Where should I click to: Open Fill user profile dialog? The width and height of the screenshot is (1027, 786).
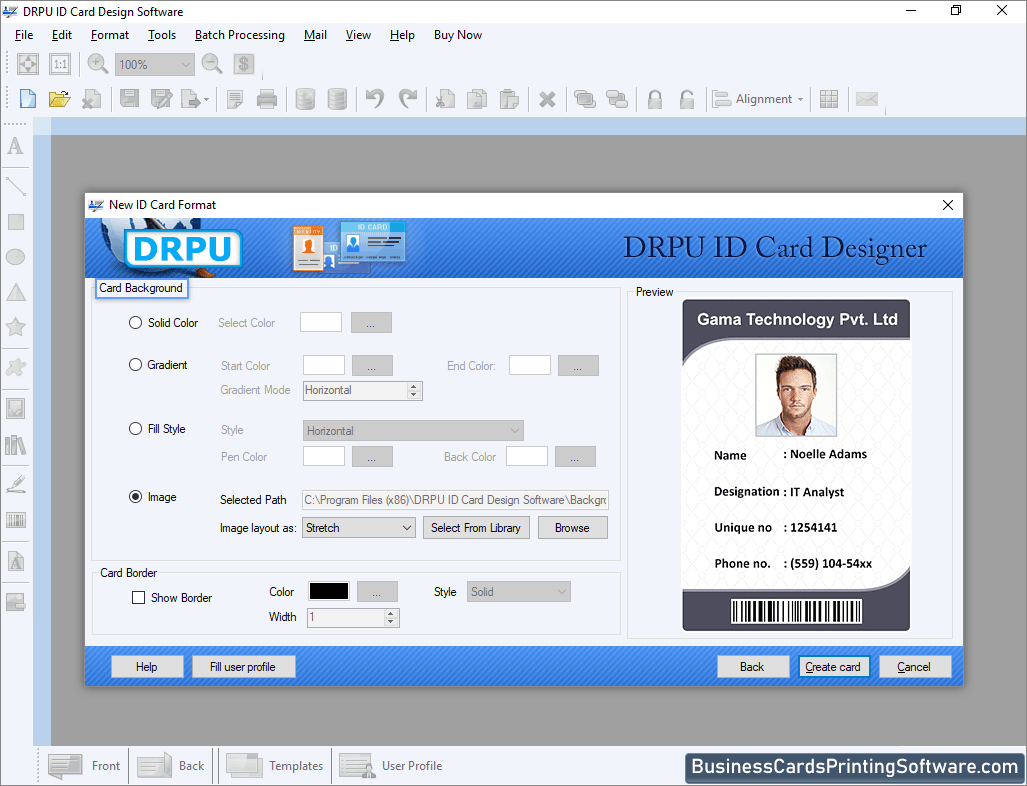pos(243,666)
